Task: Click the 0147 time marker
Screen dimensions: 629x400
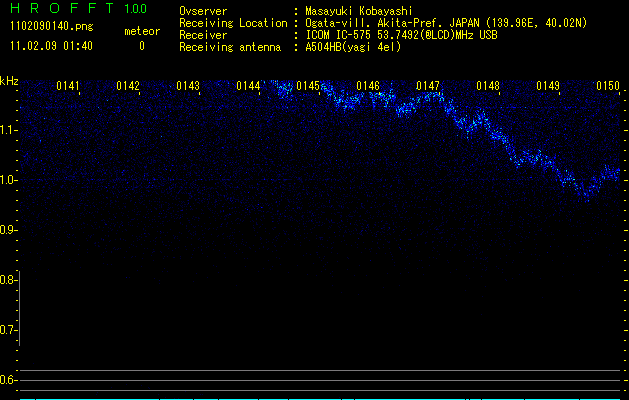Action: [428, 86]
